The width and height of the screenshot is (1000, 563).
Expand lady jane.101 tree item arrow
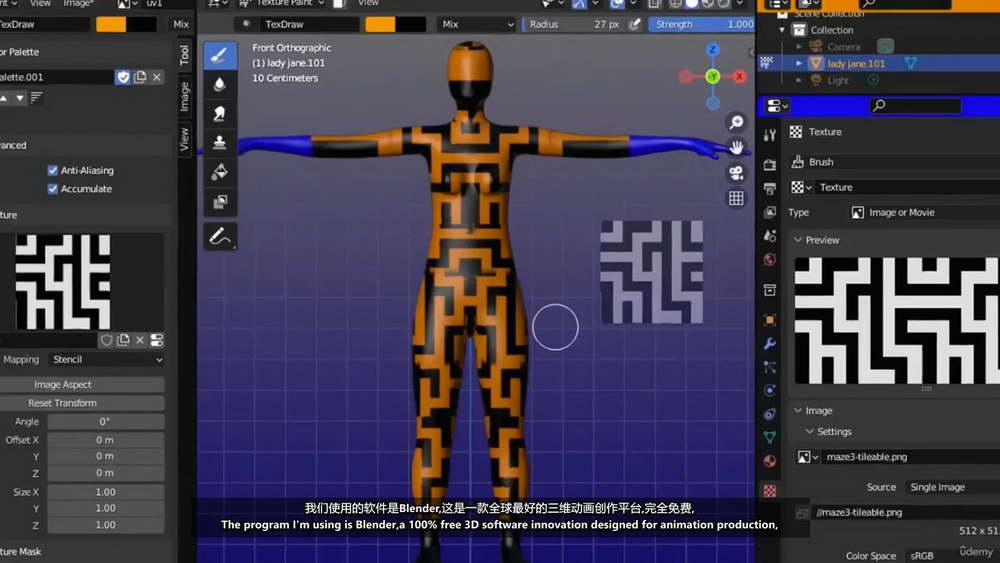click(x=799, y=63)
